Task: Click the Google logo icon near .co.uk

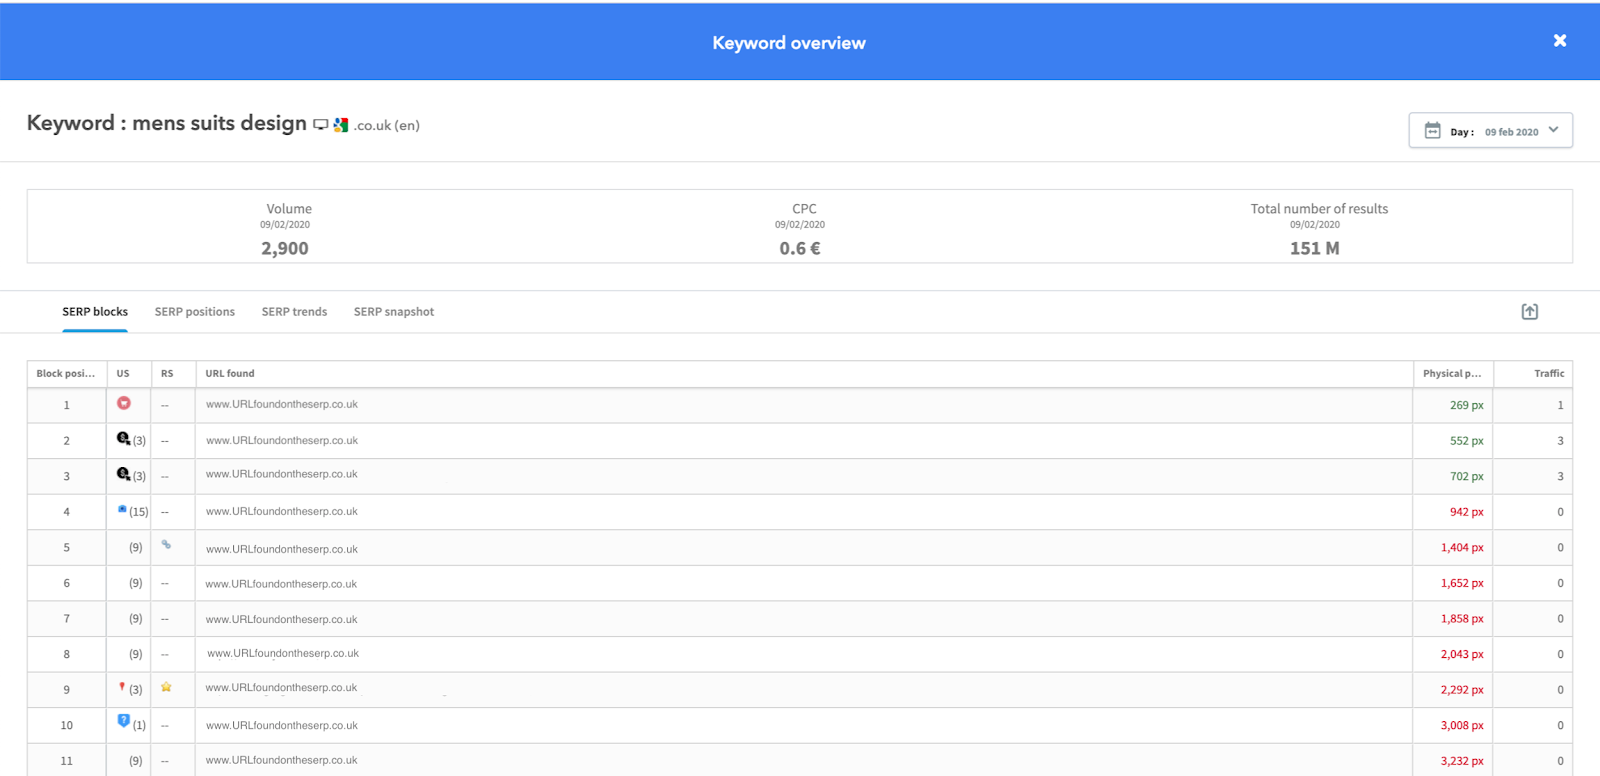Action: [341, 125]
